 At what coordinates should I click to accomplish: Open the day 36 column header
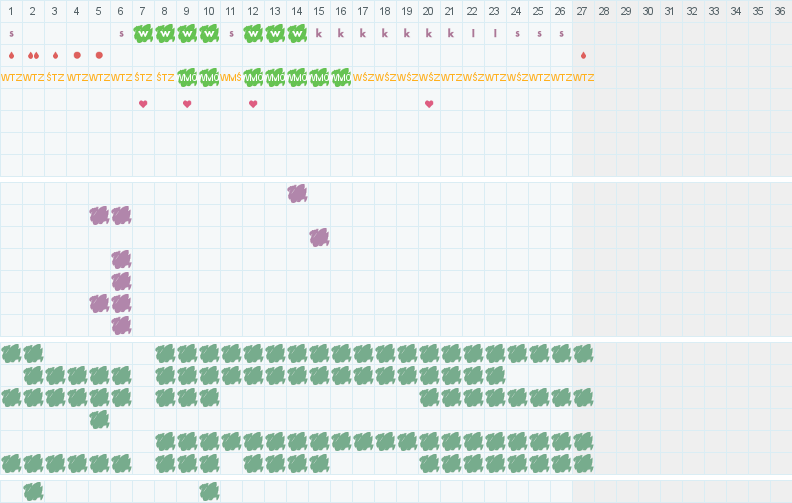780,11
